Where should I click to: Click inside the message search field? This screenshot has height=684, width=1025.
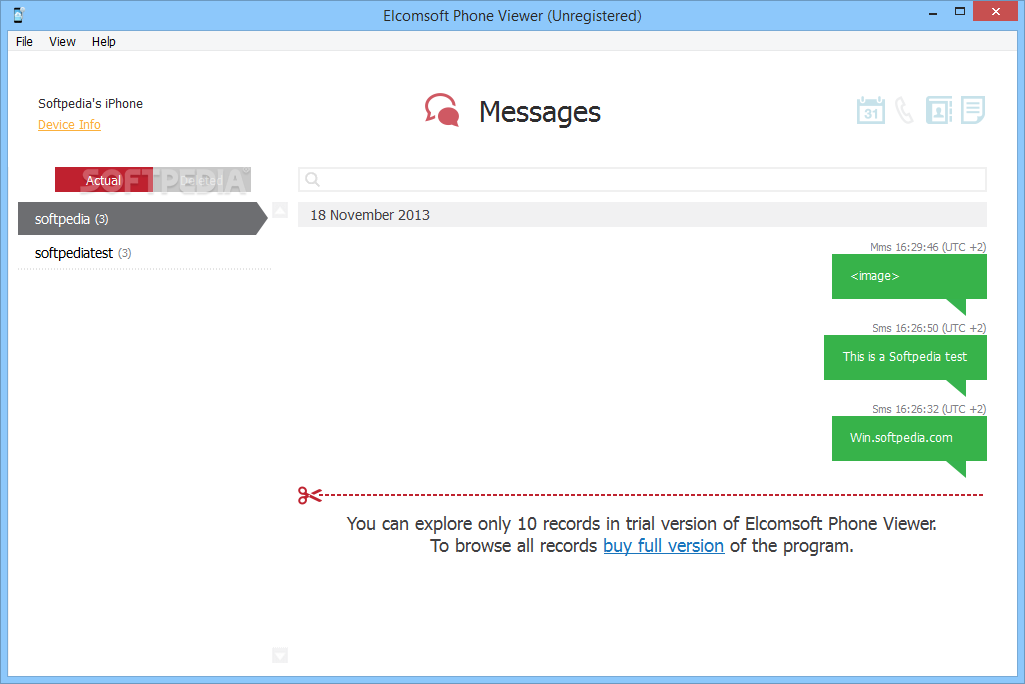[643, 180]
